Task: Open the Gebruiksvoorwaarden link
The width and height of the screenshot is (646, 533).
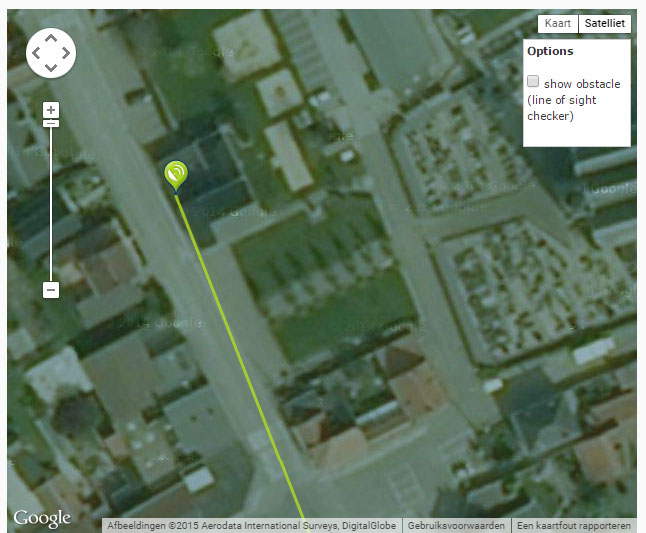Action: point(456,526)
